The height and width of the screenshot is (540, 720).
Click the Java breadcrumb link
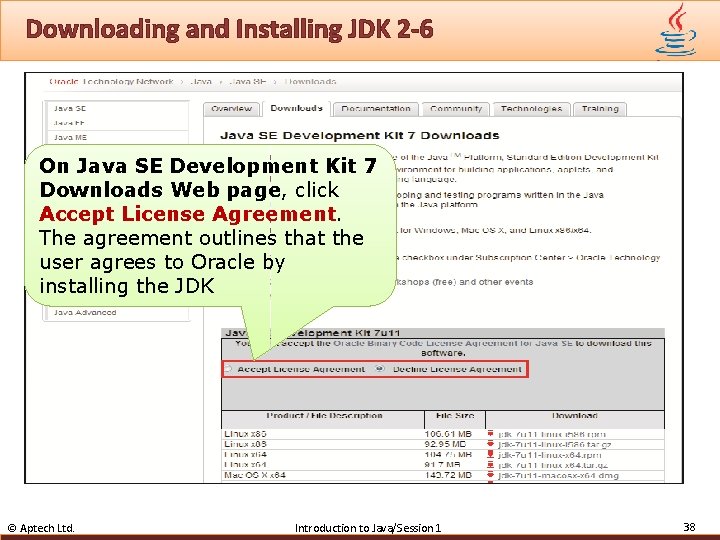[201, 81]
